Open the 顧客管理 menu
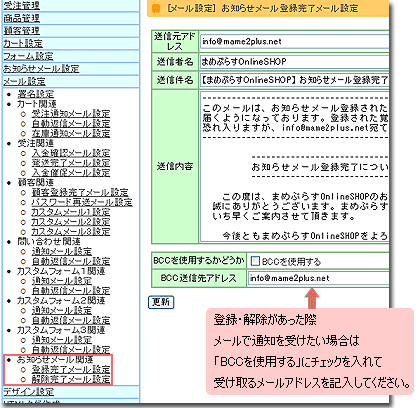Screen dimensions: 420x408 (21, 31)
